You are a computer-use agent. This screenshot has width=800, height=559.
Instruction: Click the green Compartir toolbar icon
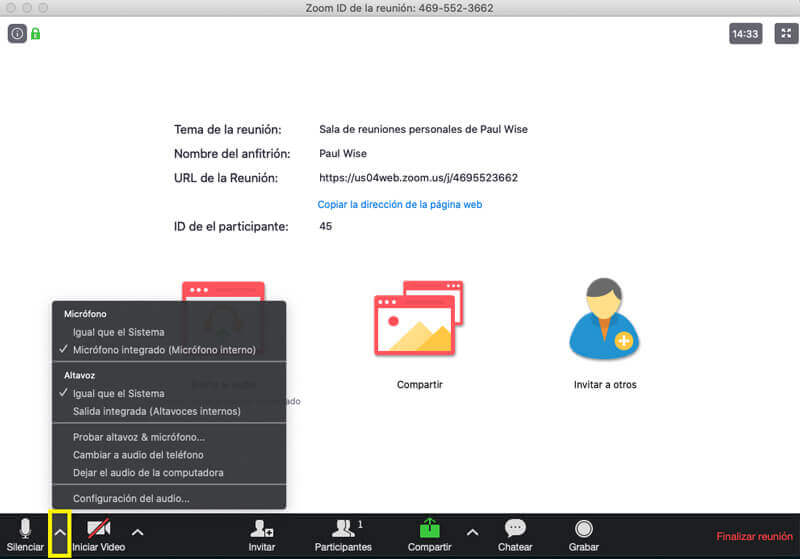(x=430, y=528)
